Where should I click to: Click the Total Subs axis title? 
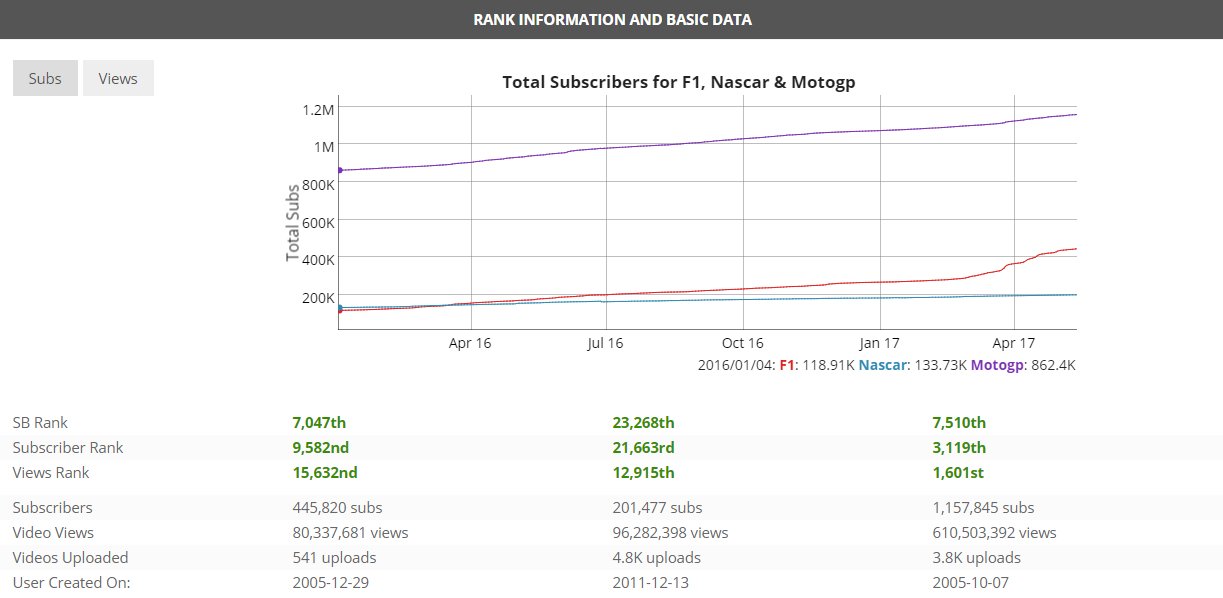coord(293,223)
